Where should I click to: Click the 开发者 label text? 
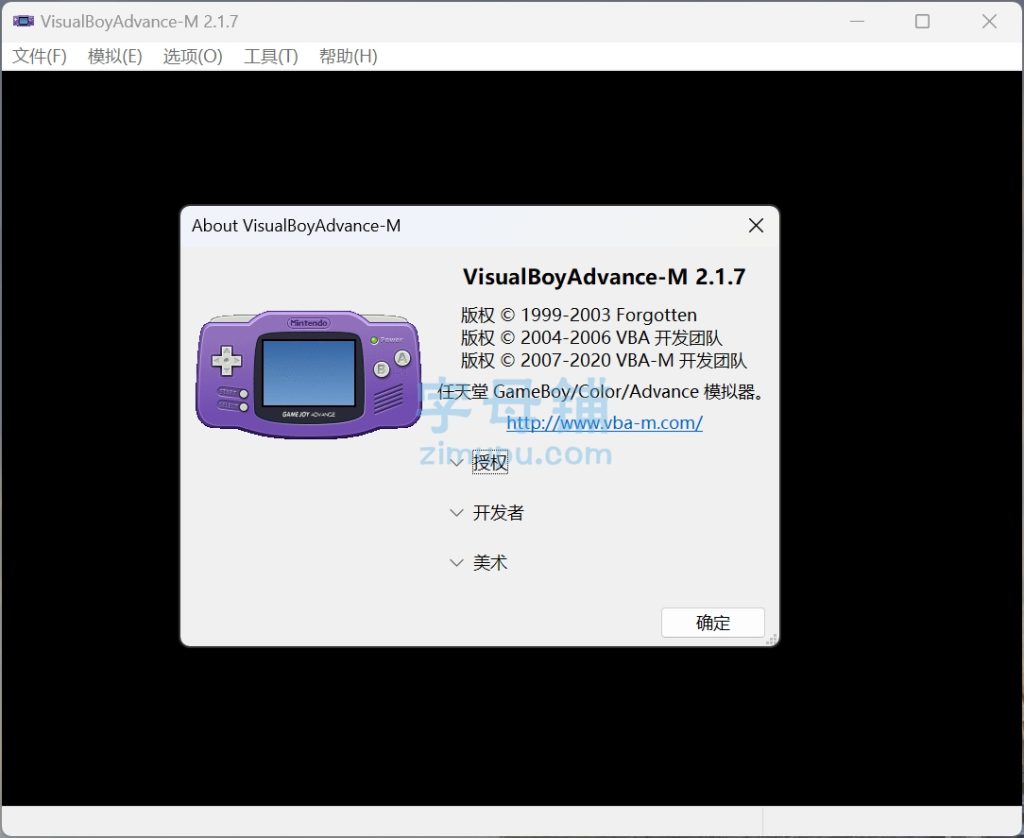(498, 513)
